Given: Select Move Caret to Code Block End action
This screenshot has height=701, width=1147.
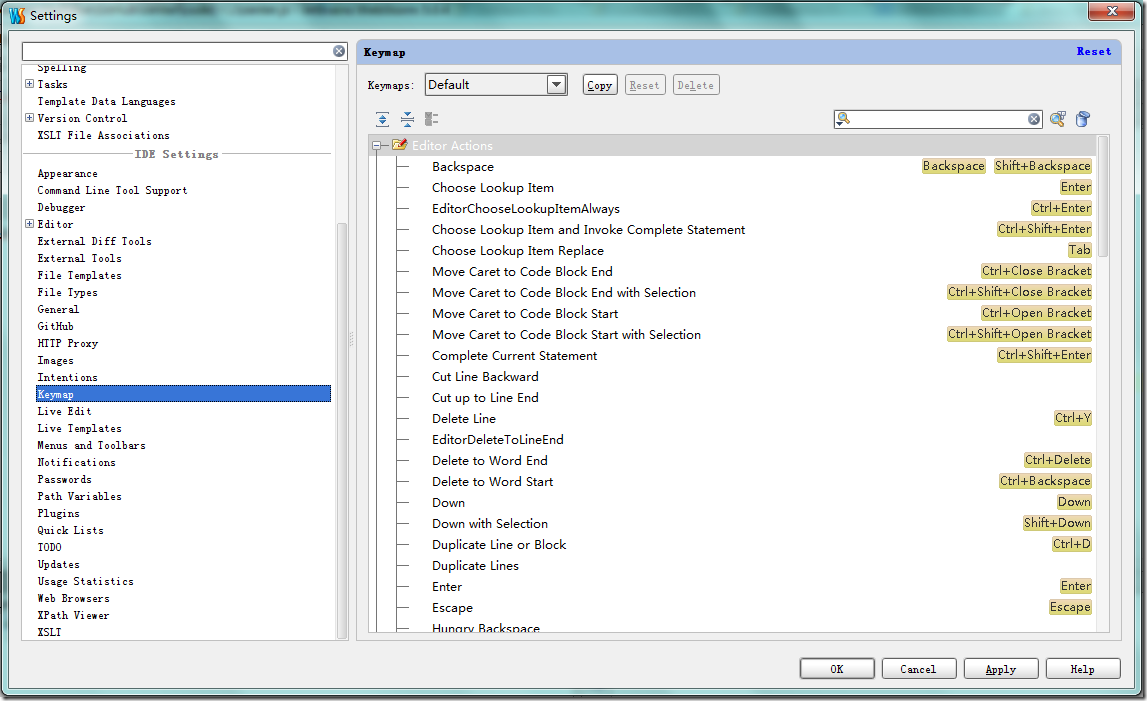Looking at the screenshot, I should click(522, 271).
